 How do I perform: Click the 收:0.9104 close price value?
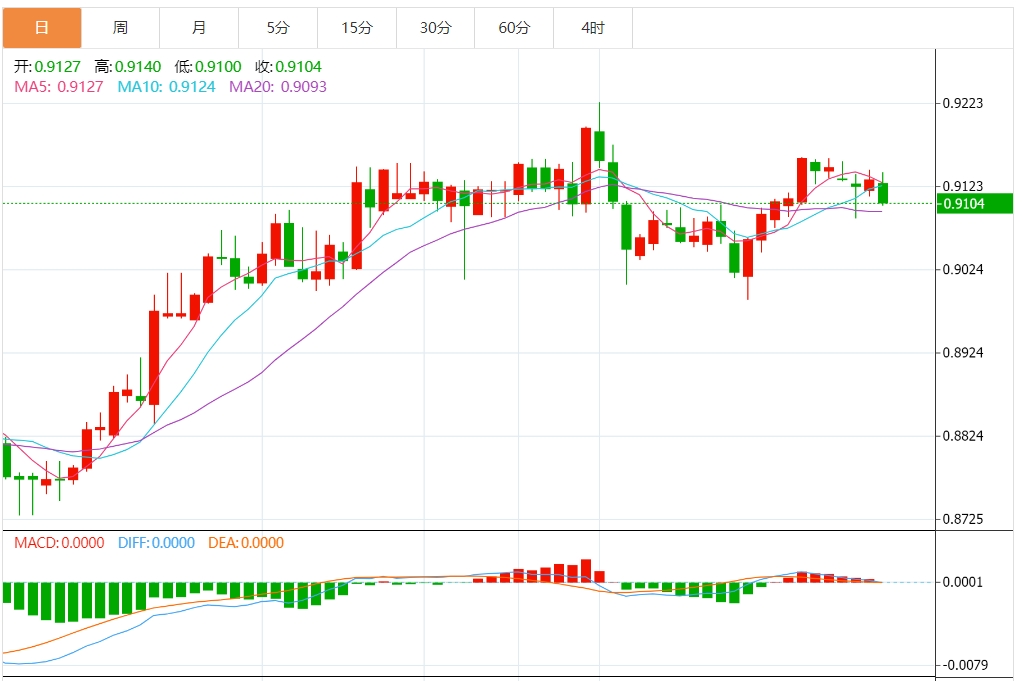click(288, 67)
